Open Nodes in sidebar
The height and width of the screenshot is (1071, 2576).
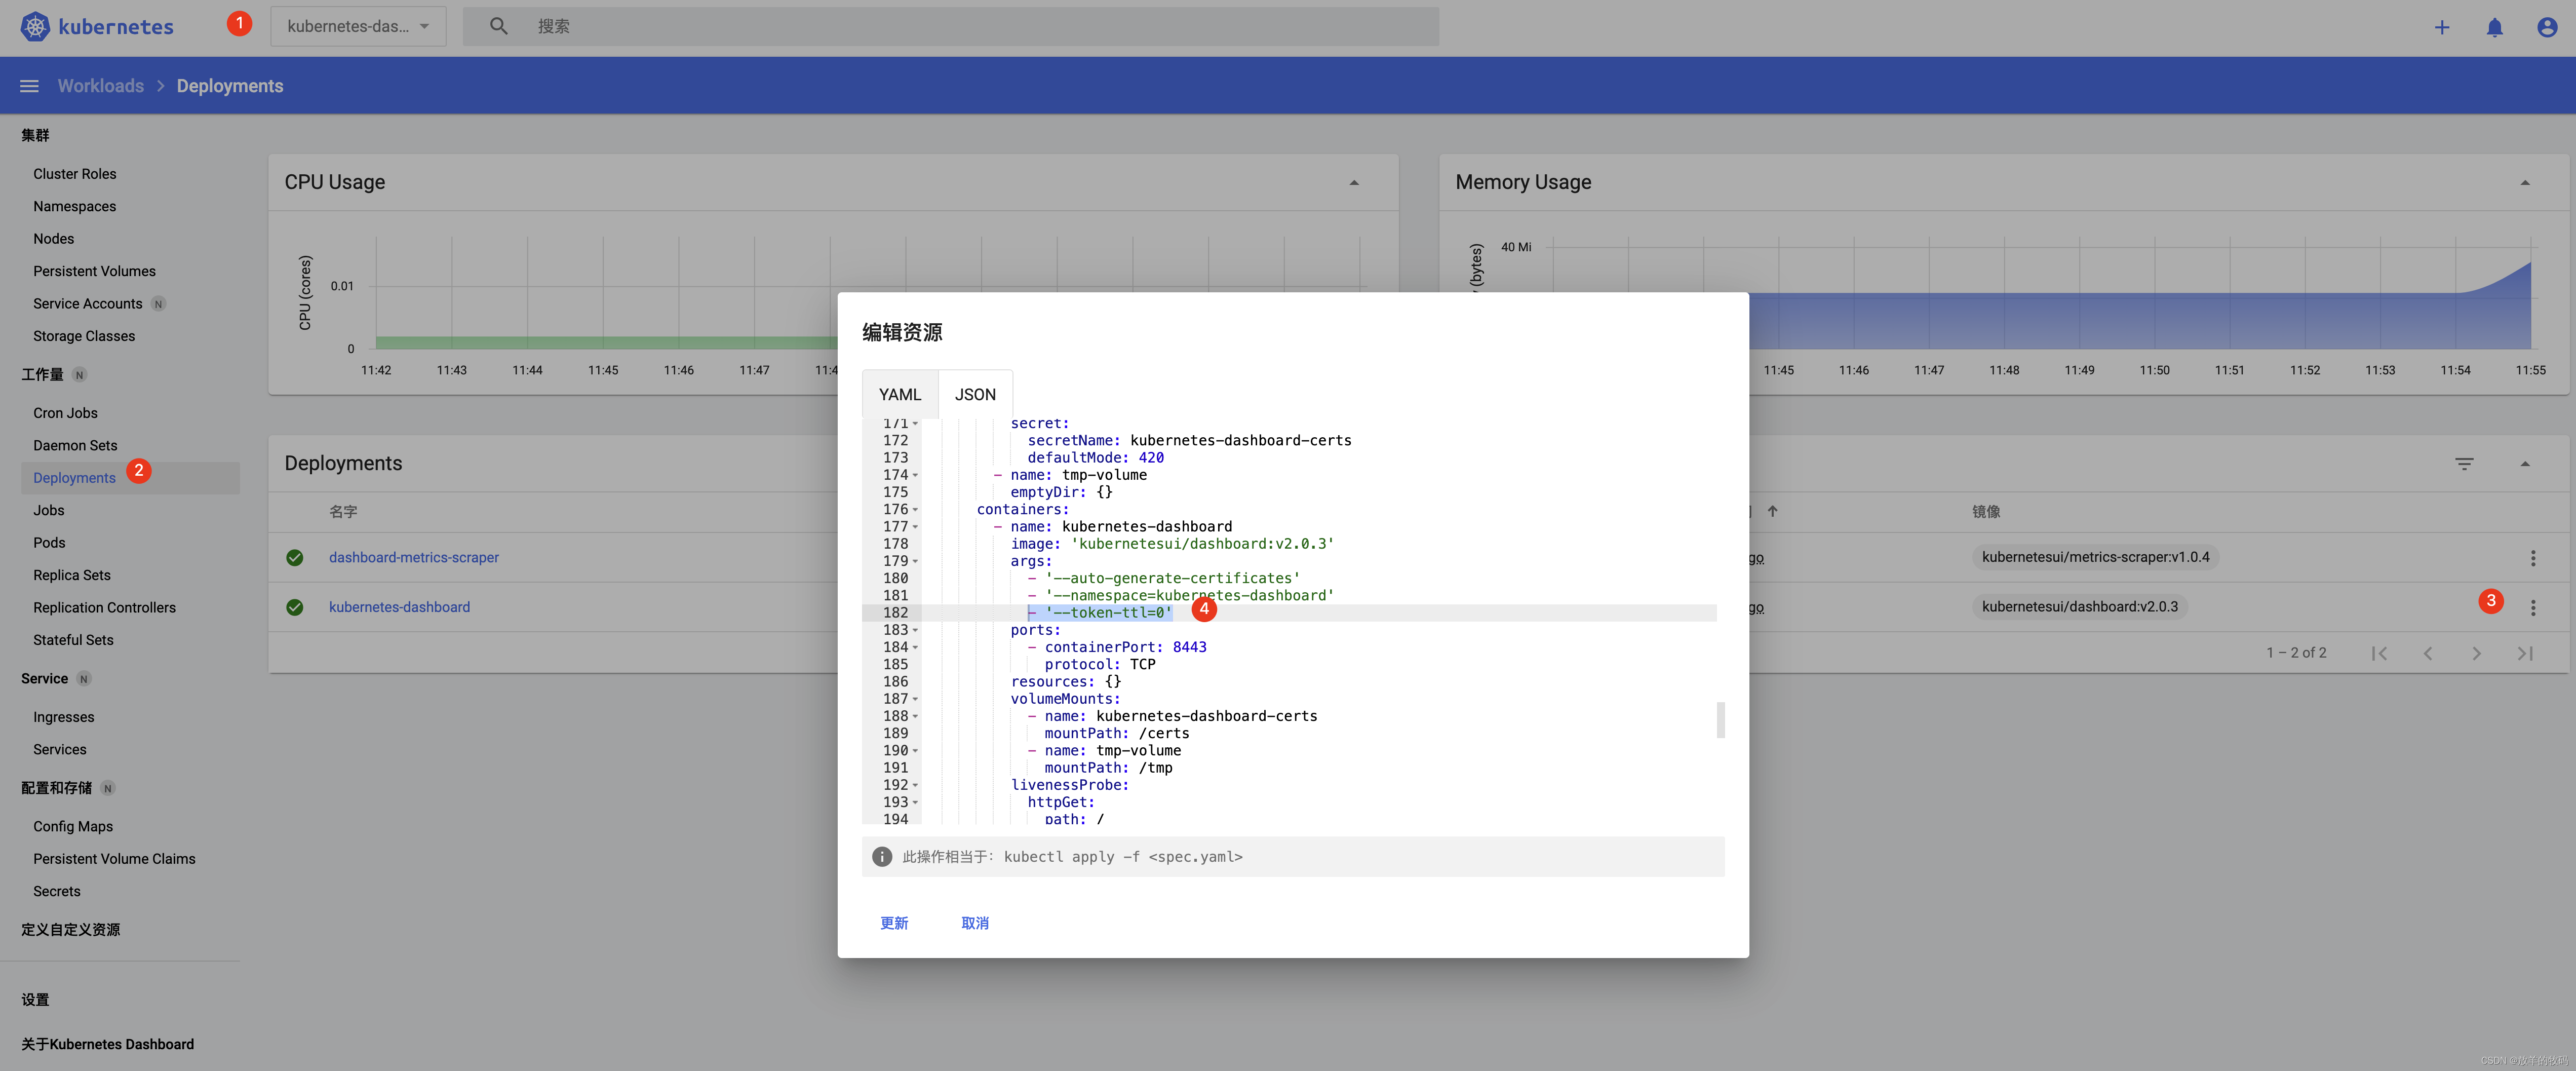click(x=54, y=239)
